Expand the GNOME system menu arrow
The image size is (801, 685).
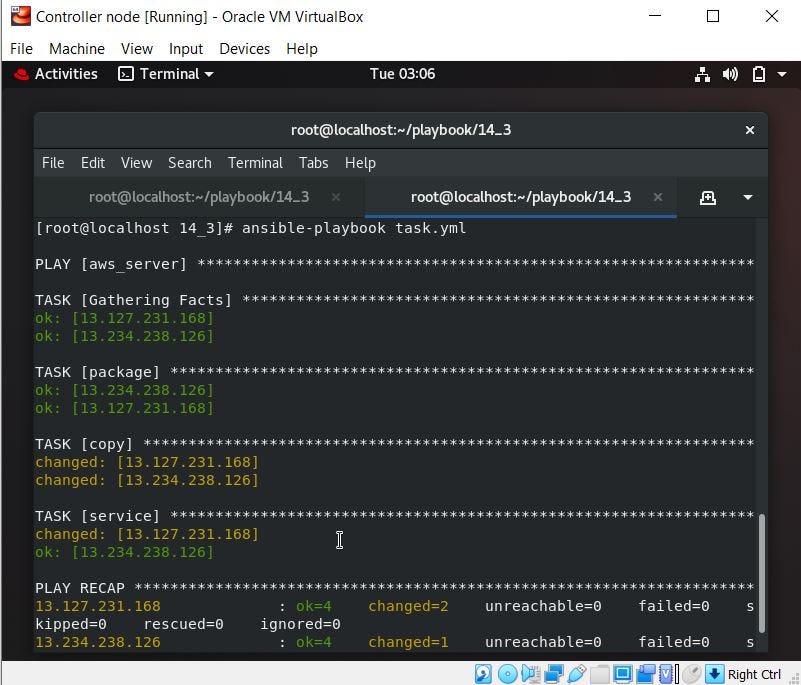(782, 75)
